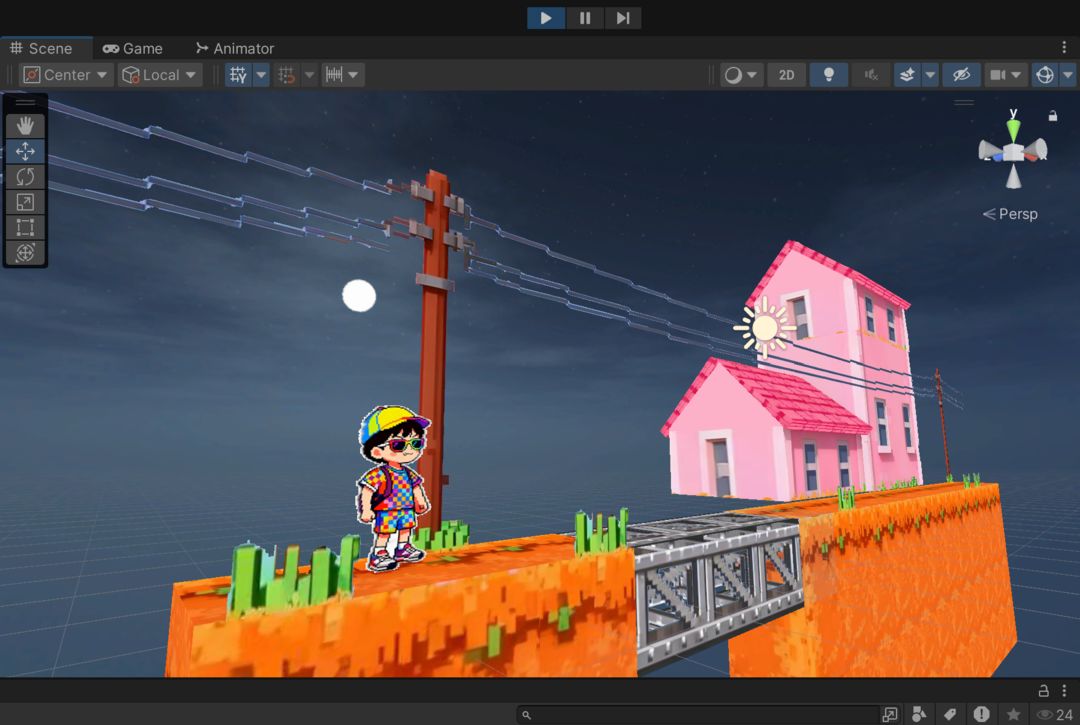Viewport: 1080px width, 725px height.
Task: Select the Scale tool
Action: pos(25,202)
